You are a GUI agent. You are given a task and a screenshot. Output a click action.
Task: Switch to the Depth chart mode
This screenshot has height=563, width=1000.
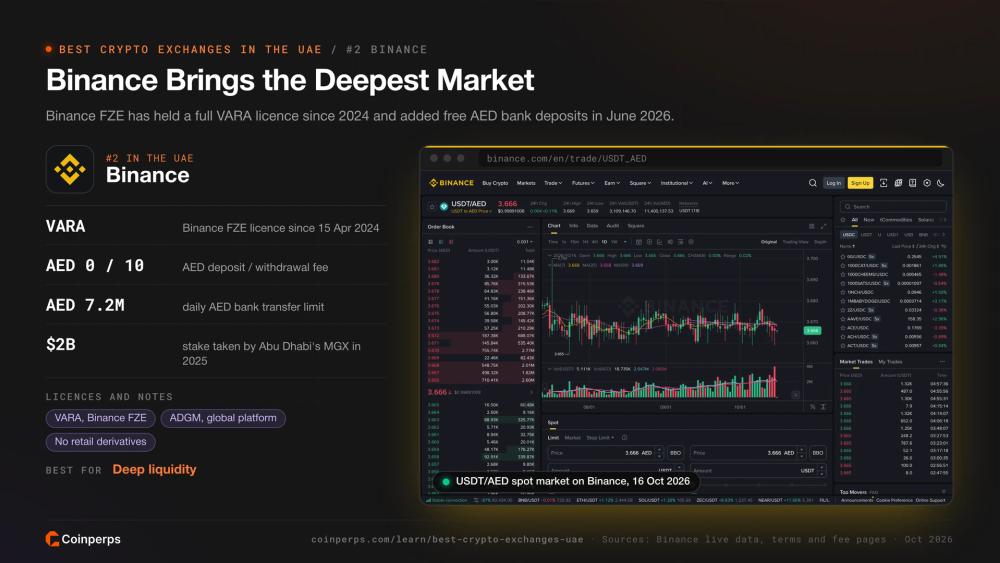820,242
